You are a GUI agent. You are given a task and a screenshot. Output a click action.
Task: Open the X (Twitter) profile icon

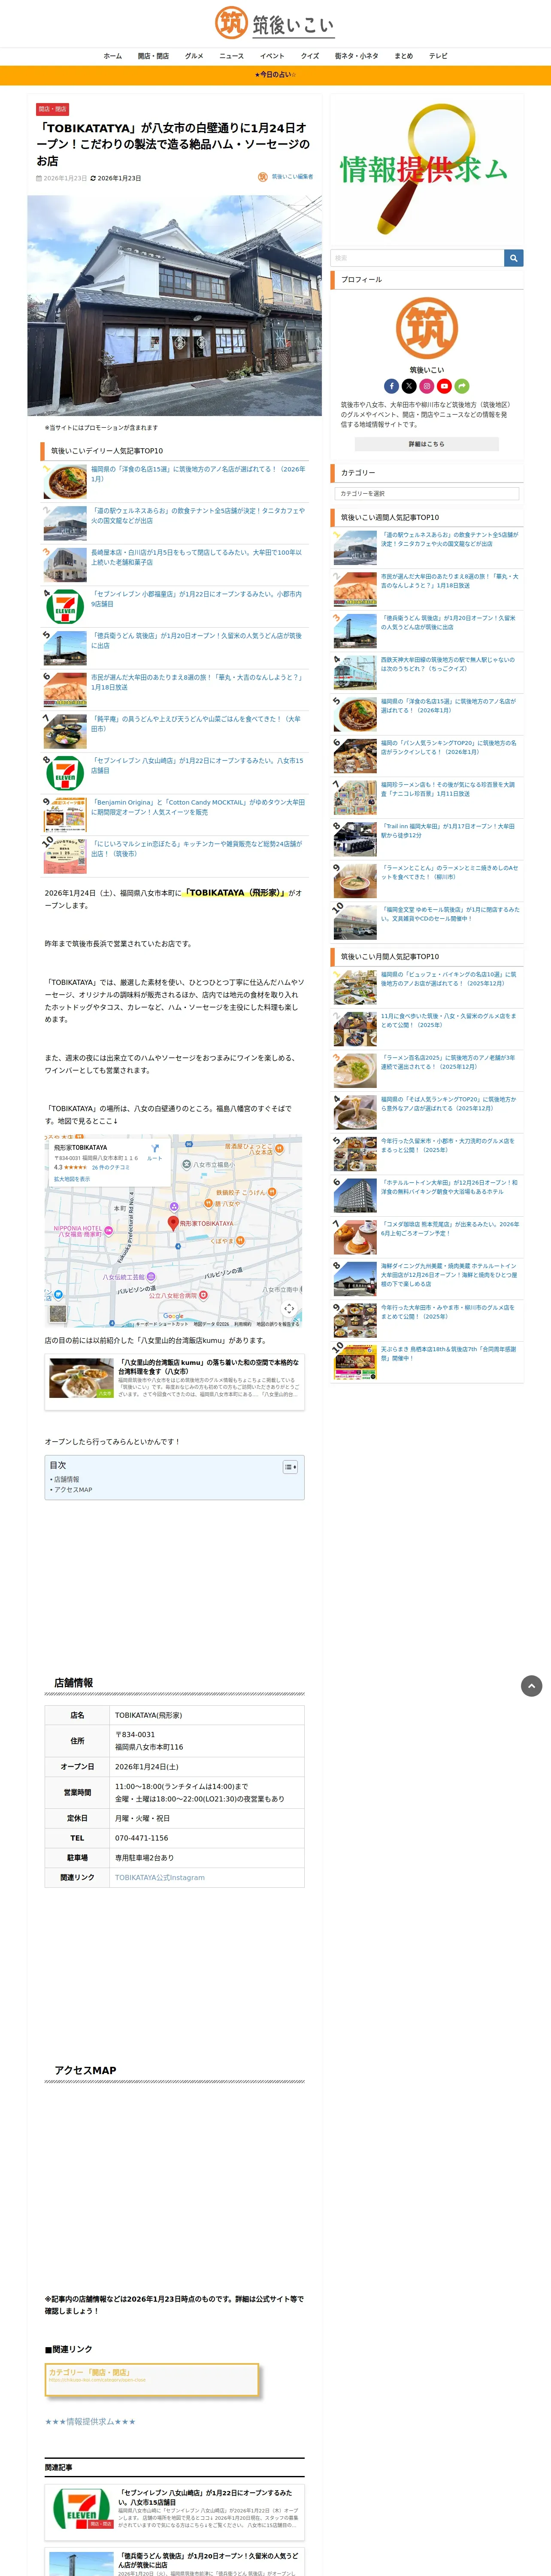409,386
